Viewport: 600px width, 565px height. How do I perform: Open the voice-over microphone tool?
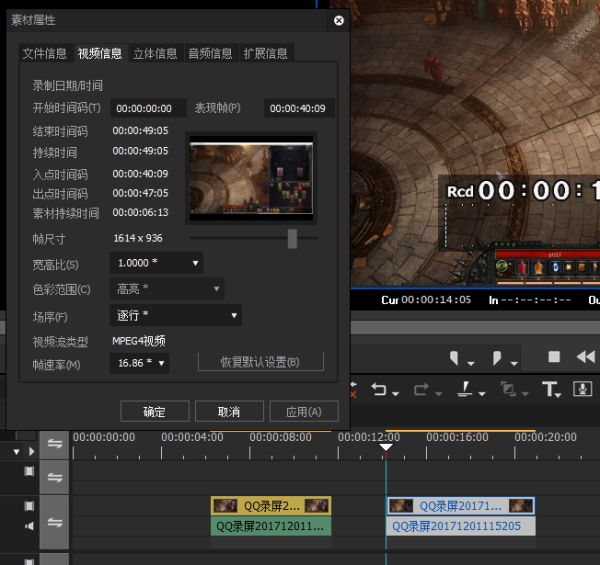pos(583,389)
